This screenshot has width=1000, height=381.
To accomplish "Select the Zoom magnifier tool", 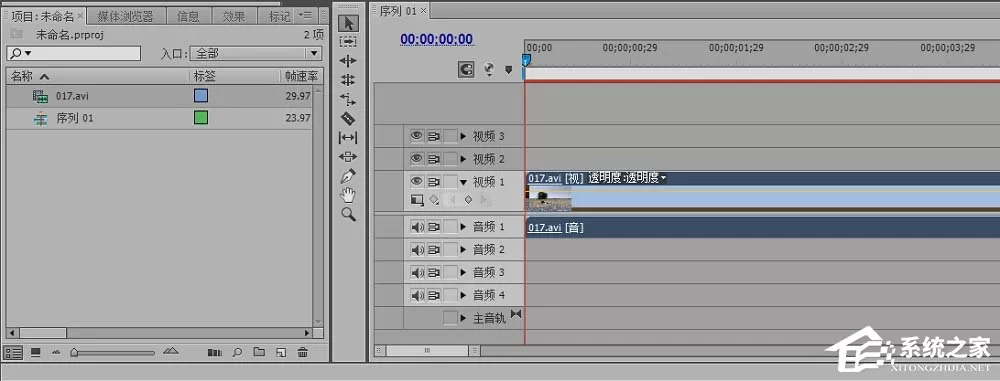I will [348, 214].
